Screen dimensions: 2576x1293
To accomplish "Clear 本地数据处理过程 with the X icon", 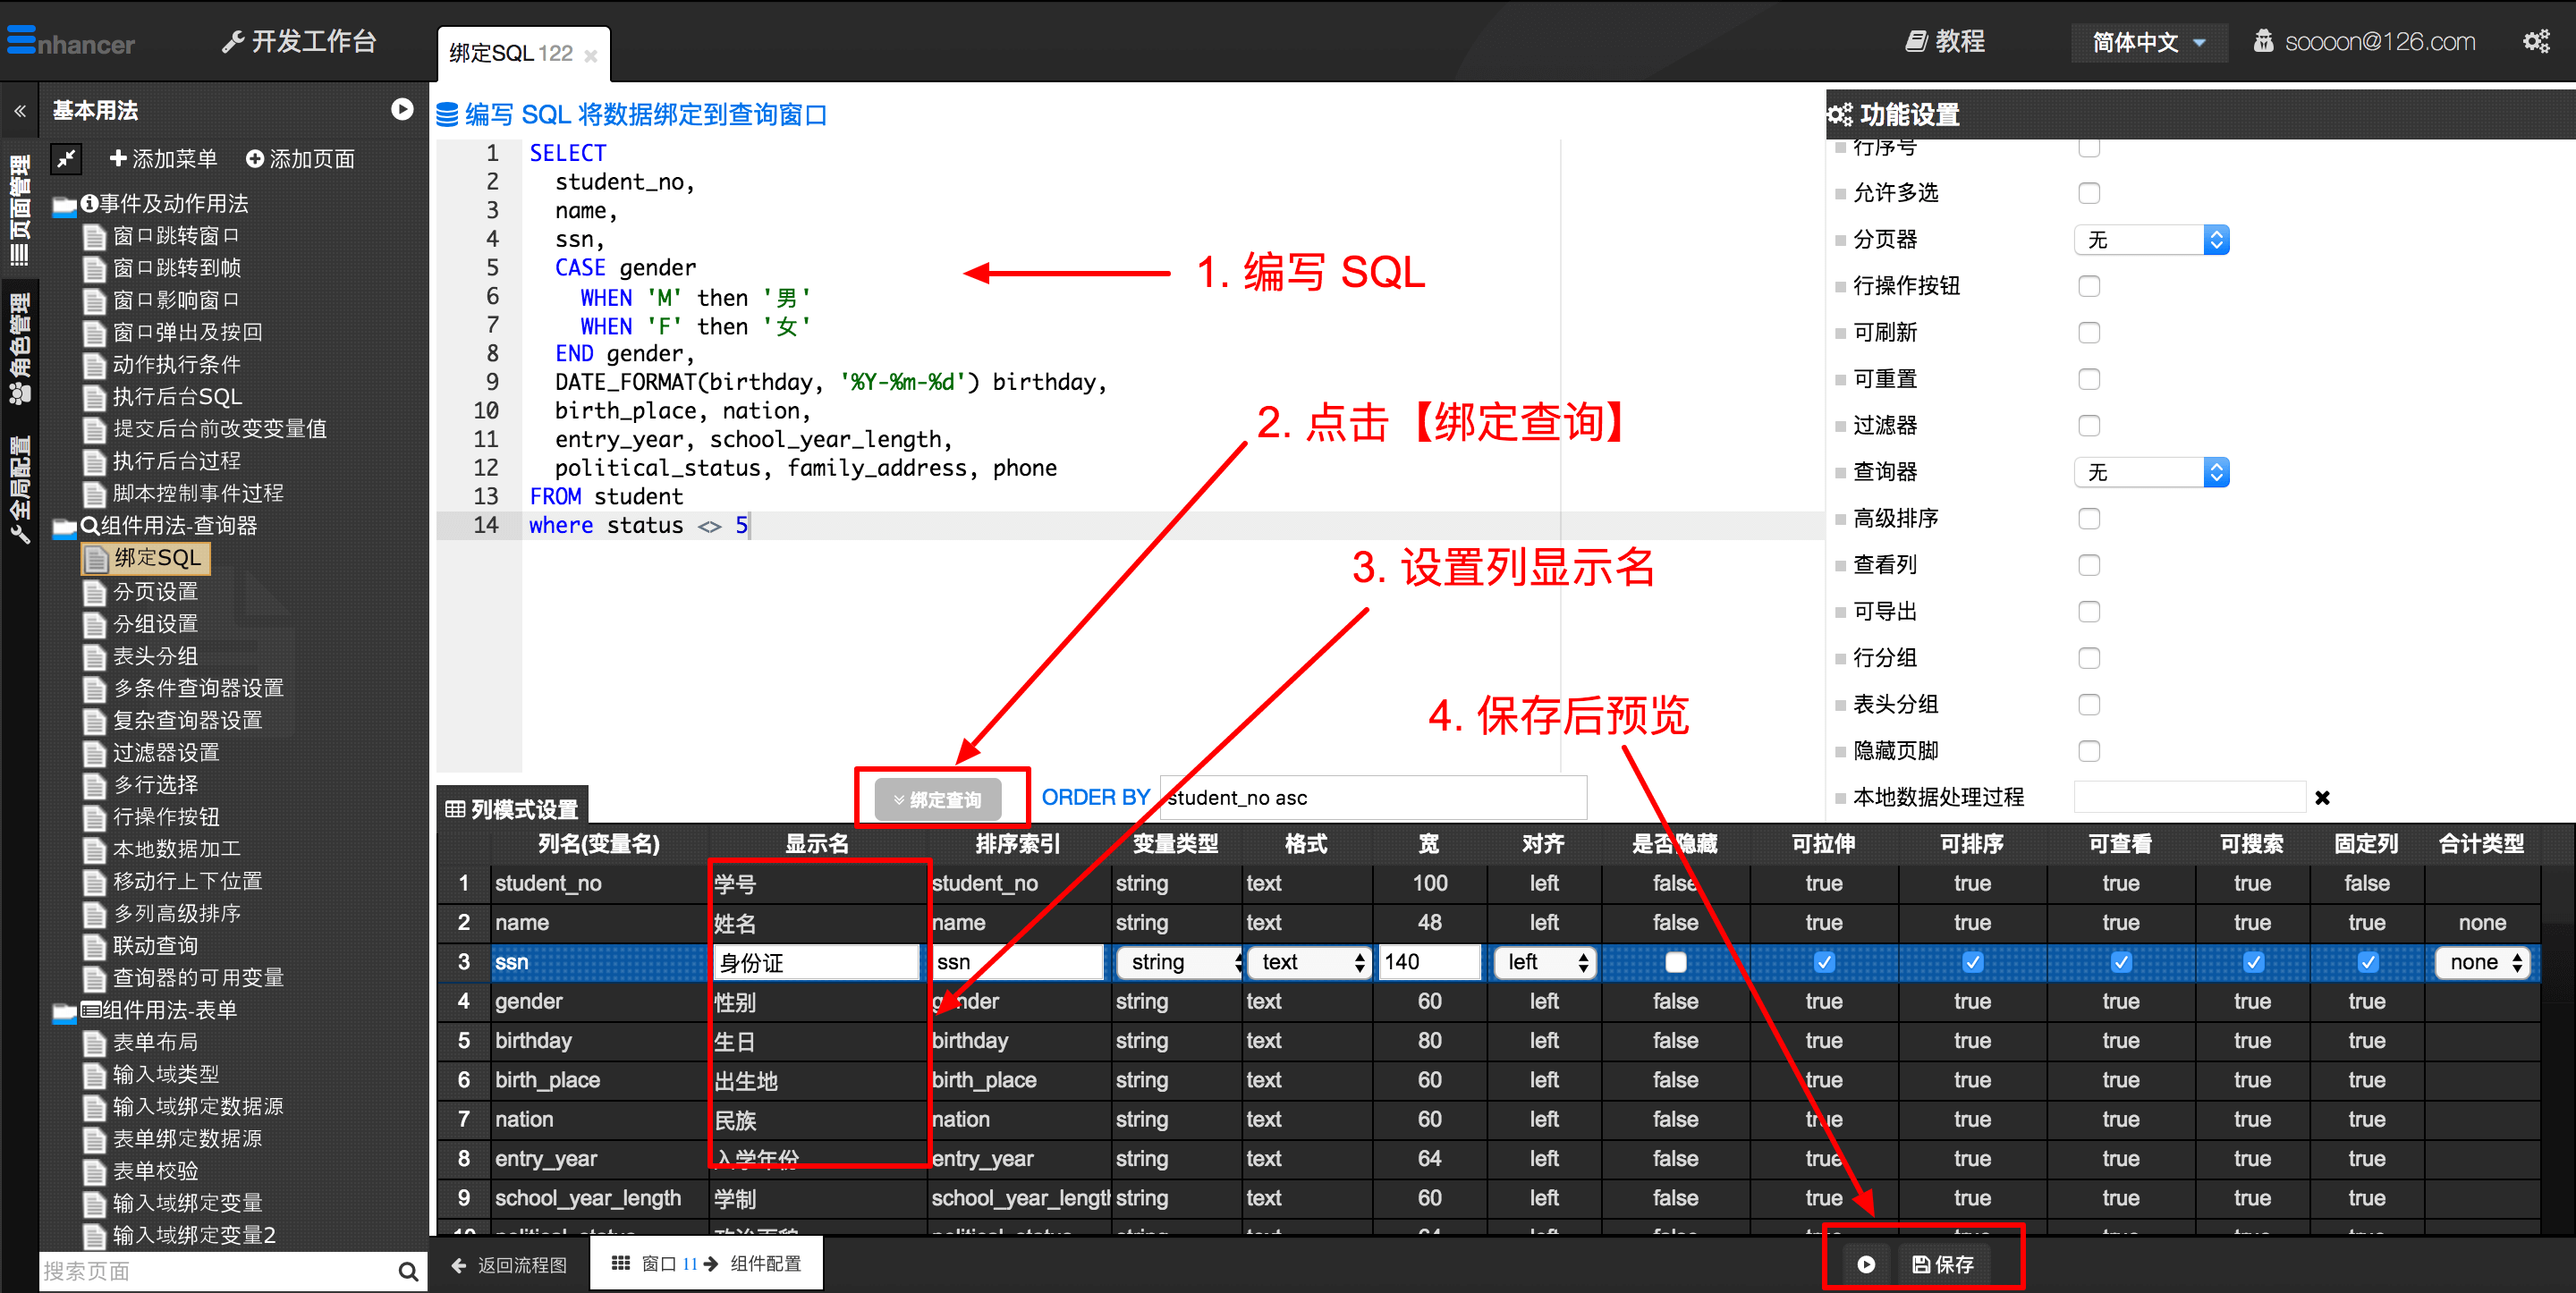I will pos(2322,797).
